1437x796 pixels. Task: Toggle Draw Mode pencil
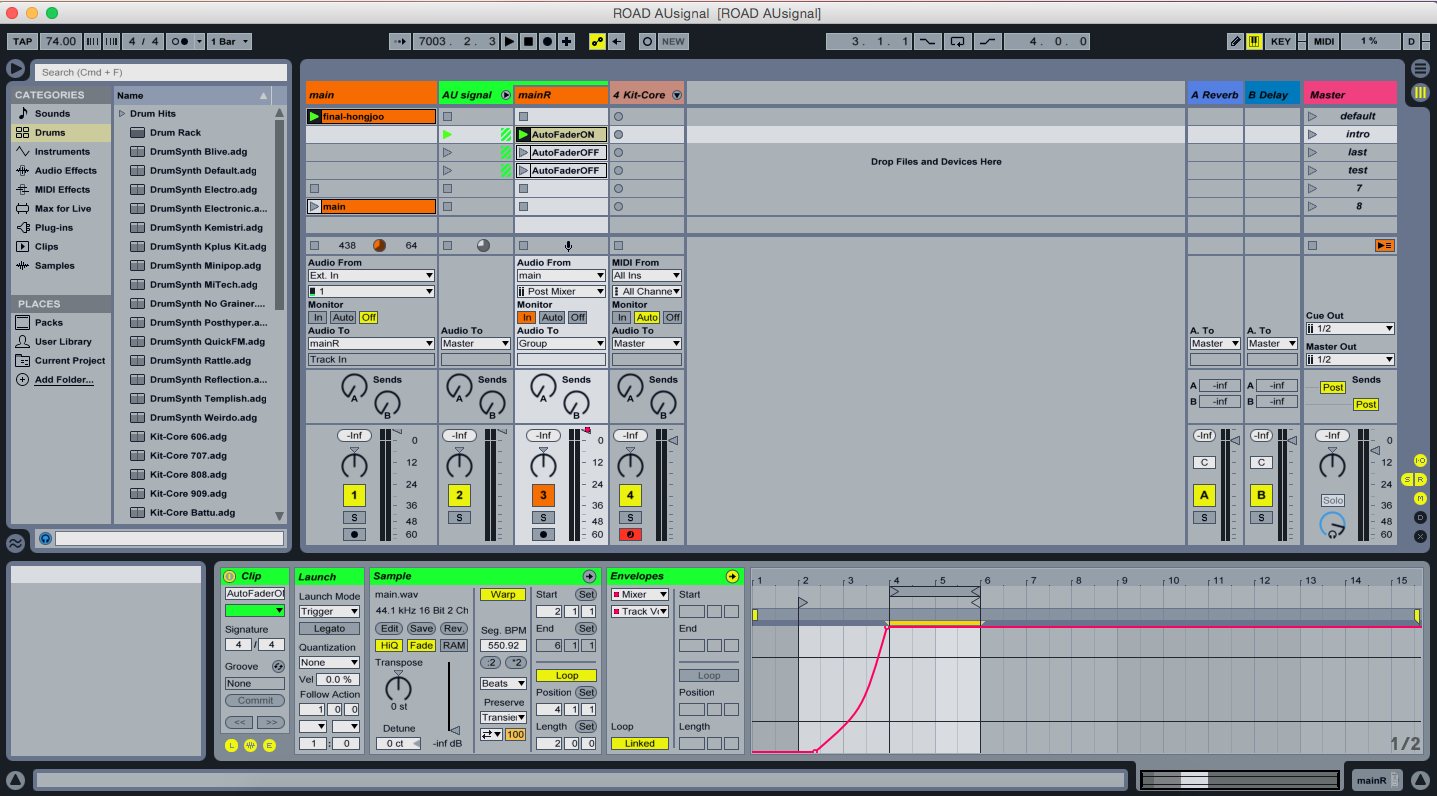1236,41
